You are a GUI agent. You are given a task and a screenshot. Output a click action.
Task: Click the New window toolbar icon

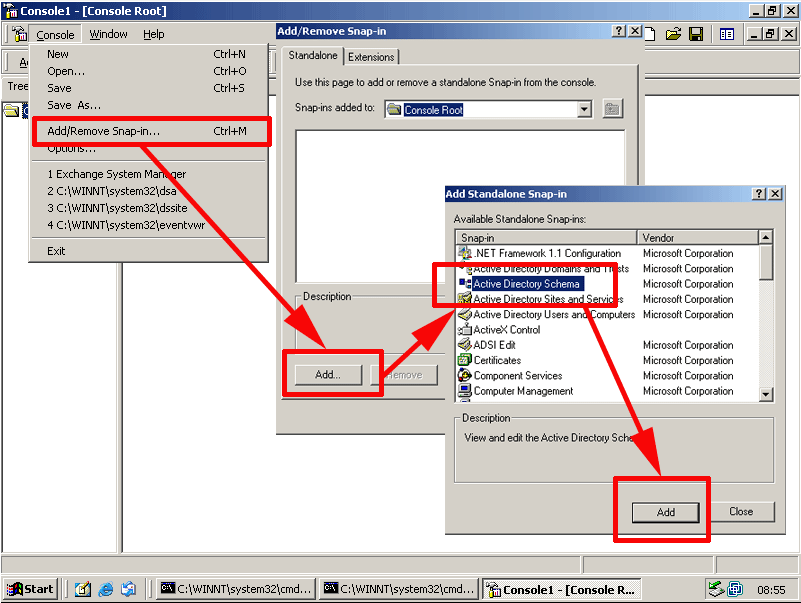click(x=726, y=34)
